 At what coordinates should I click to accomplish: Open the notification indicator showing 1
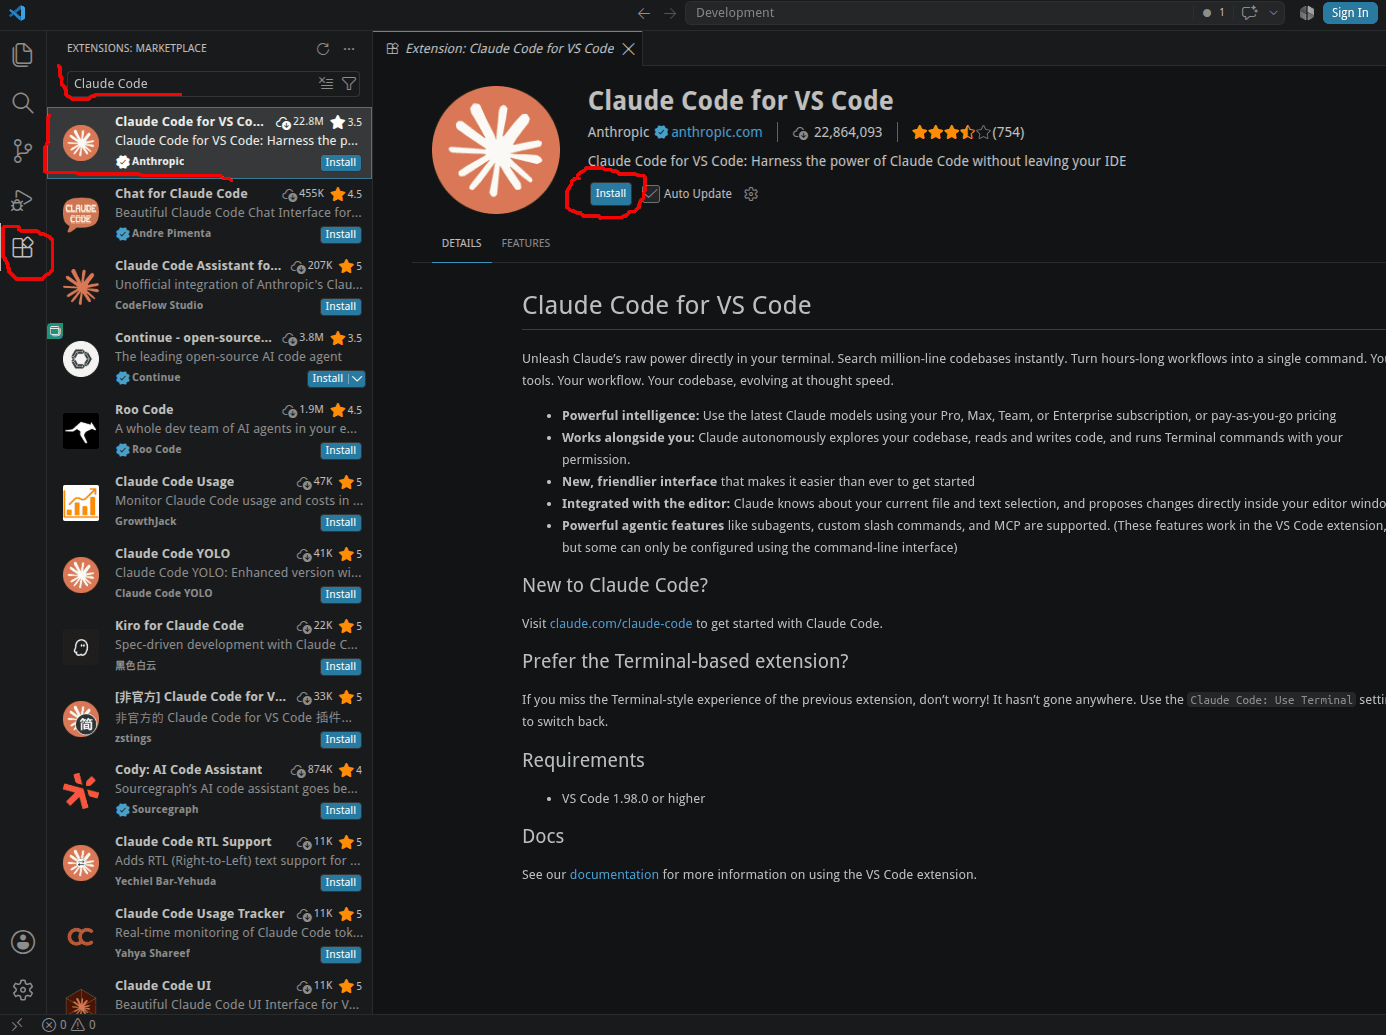pos(1214,13)
